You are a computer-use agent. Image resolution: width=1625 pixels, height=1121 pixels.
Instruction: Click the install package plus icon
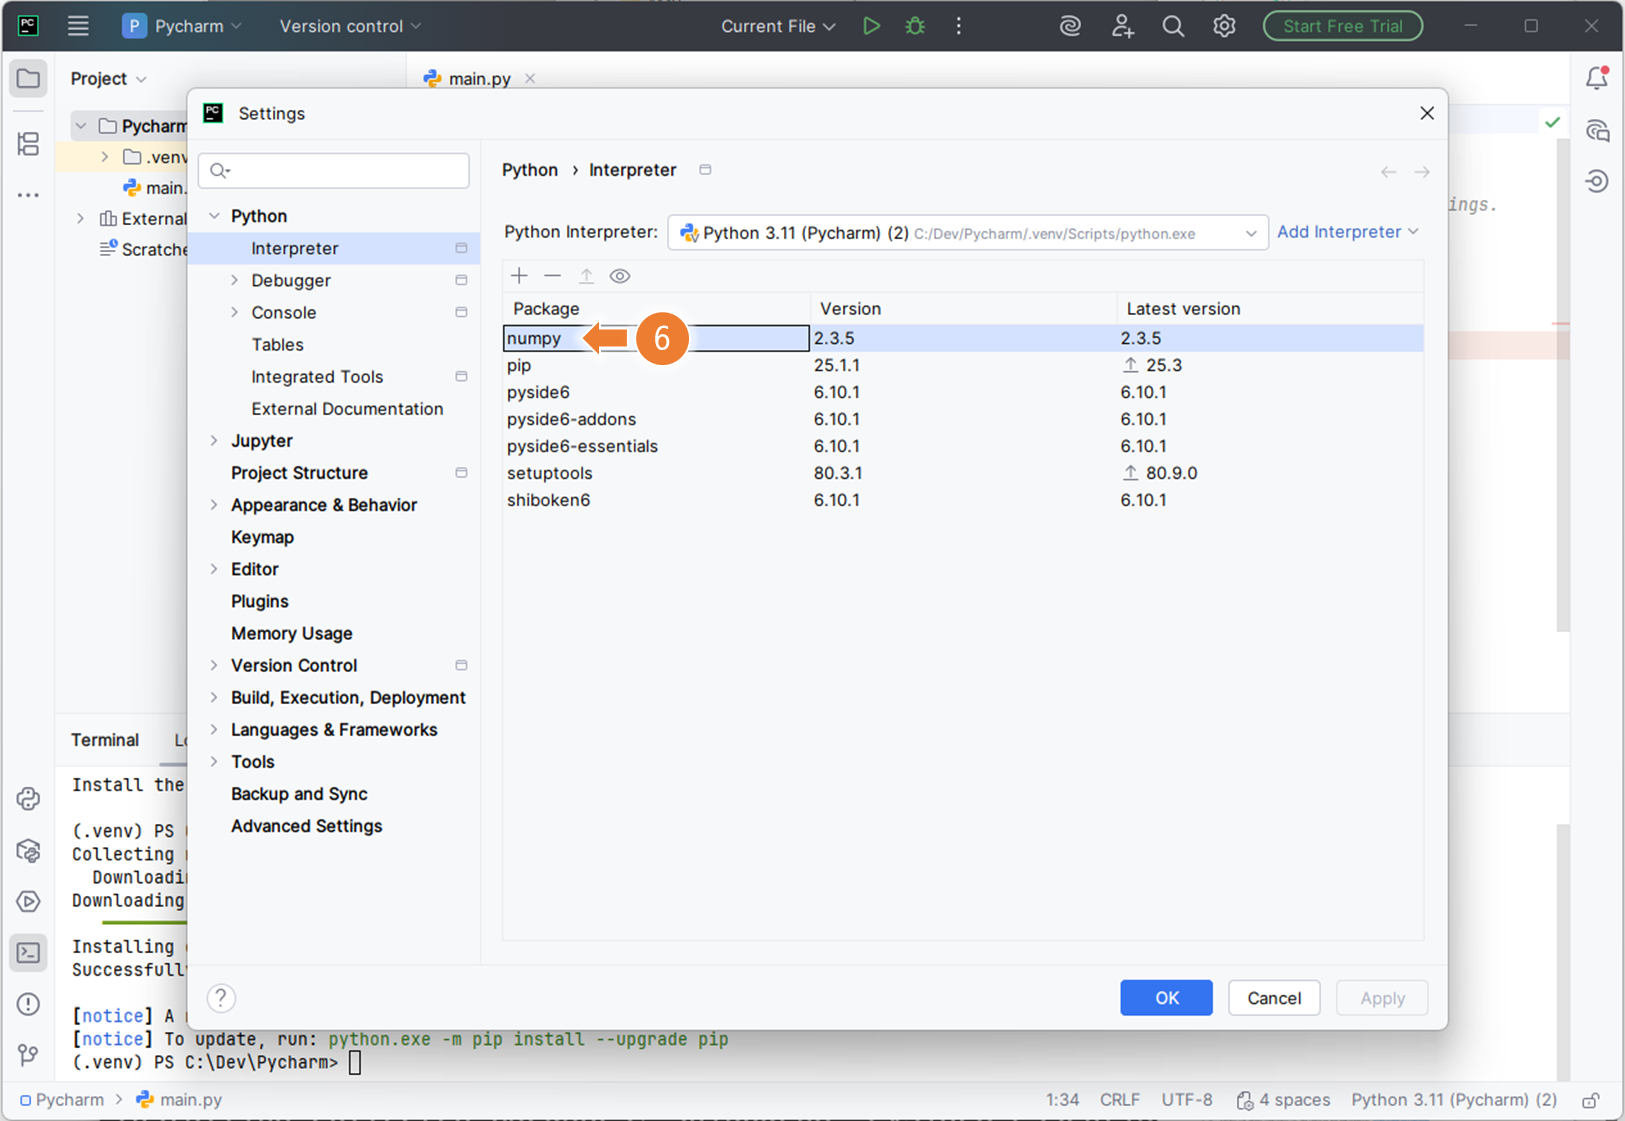click(x=519, y=276)
